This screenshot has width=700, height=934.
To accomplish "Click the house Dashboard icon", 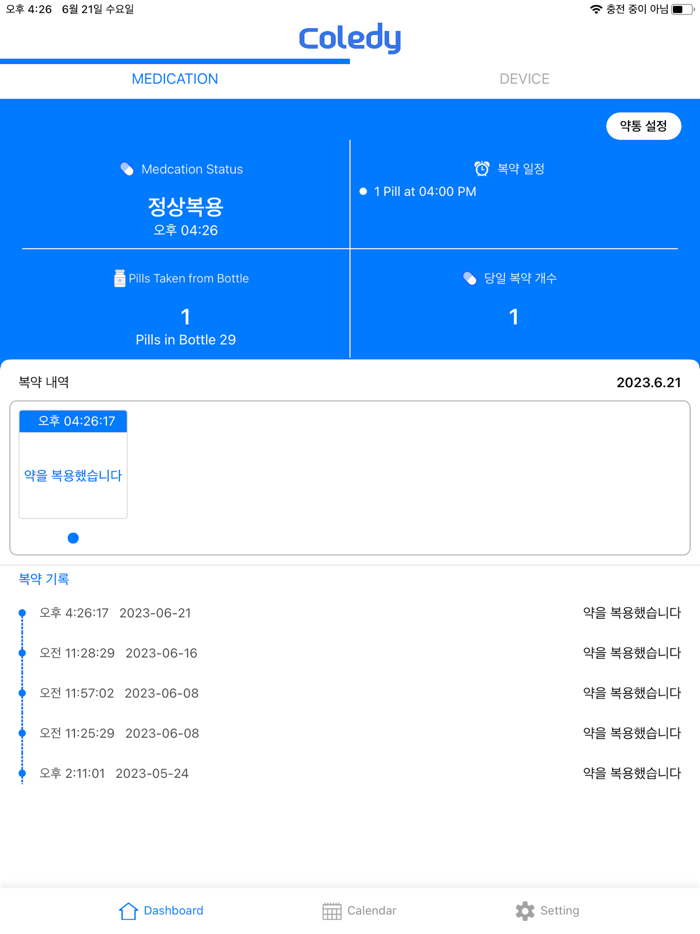I will coord(128,911).
